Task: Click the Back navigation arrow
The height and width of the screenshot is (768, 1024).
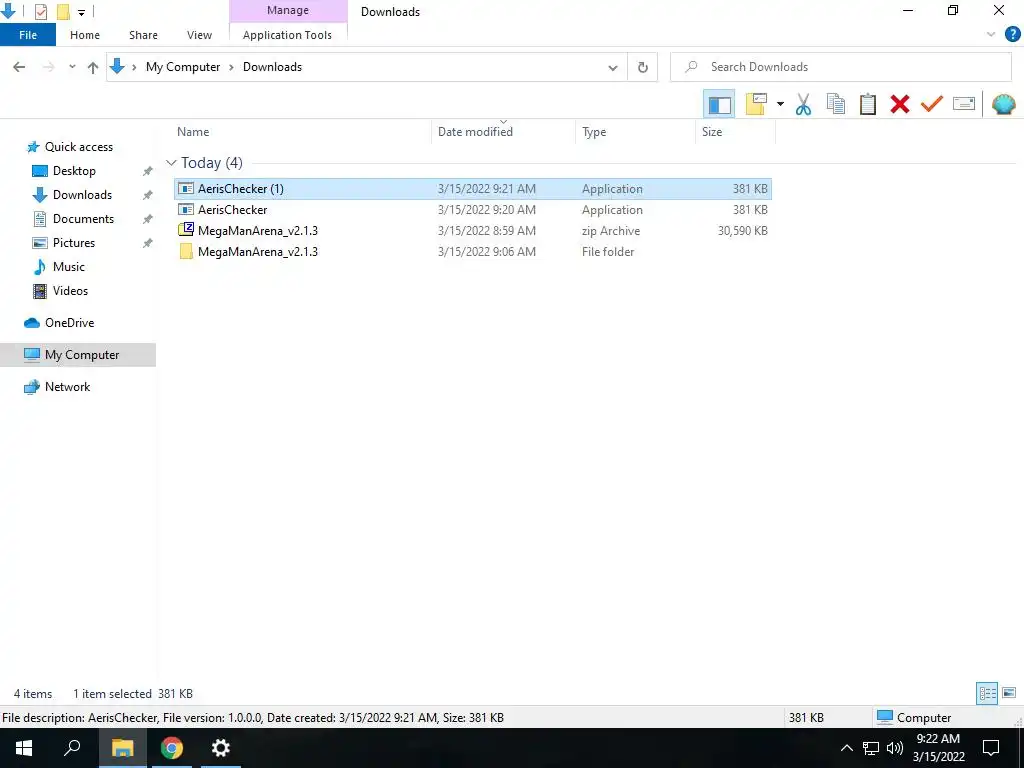Action: (x=19, y=67)
